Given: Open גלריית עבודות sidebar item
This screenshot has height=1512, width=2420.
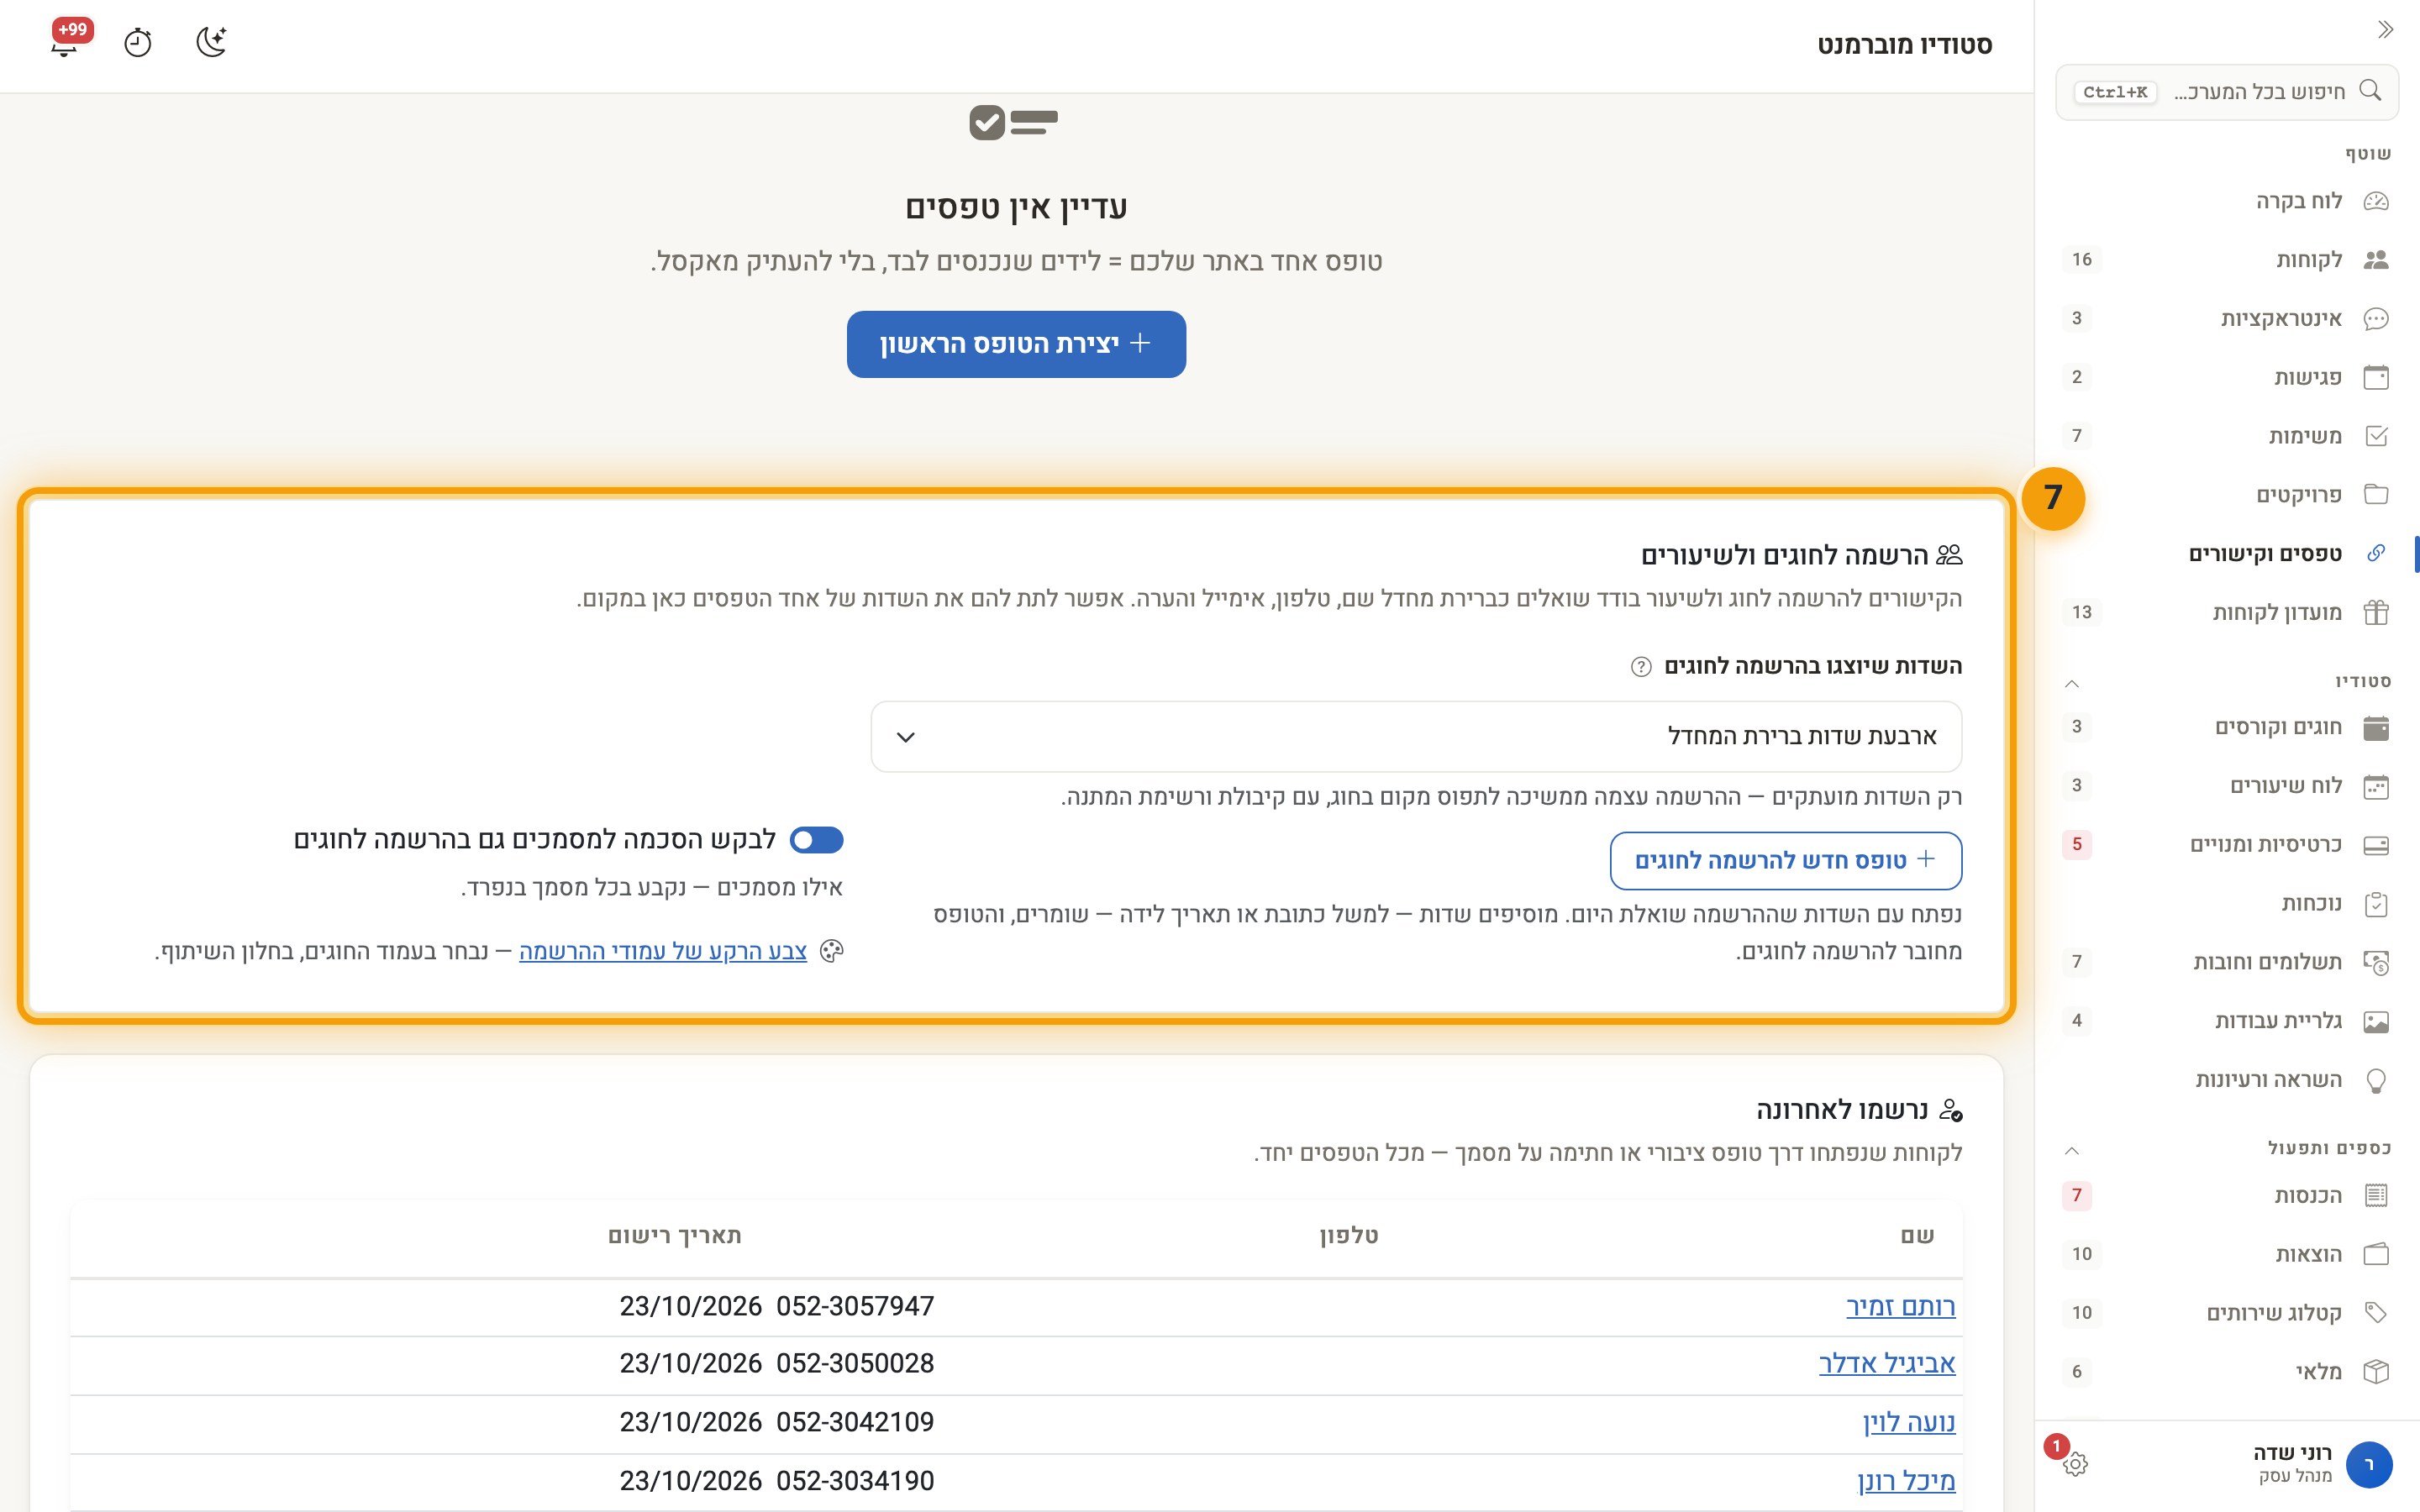Looking at the screenshot, I should click(x=2226, y=1021).
